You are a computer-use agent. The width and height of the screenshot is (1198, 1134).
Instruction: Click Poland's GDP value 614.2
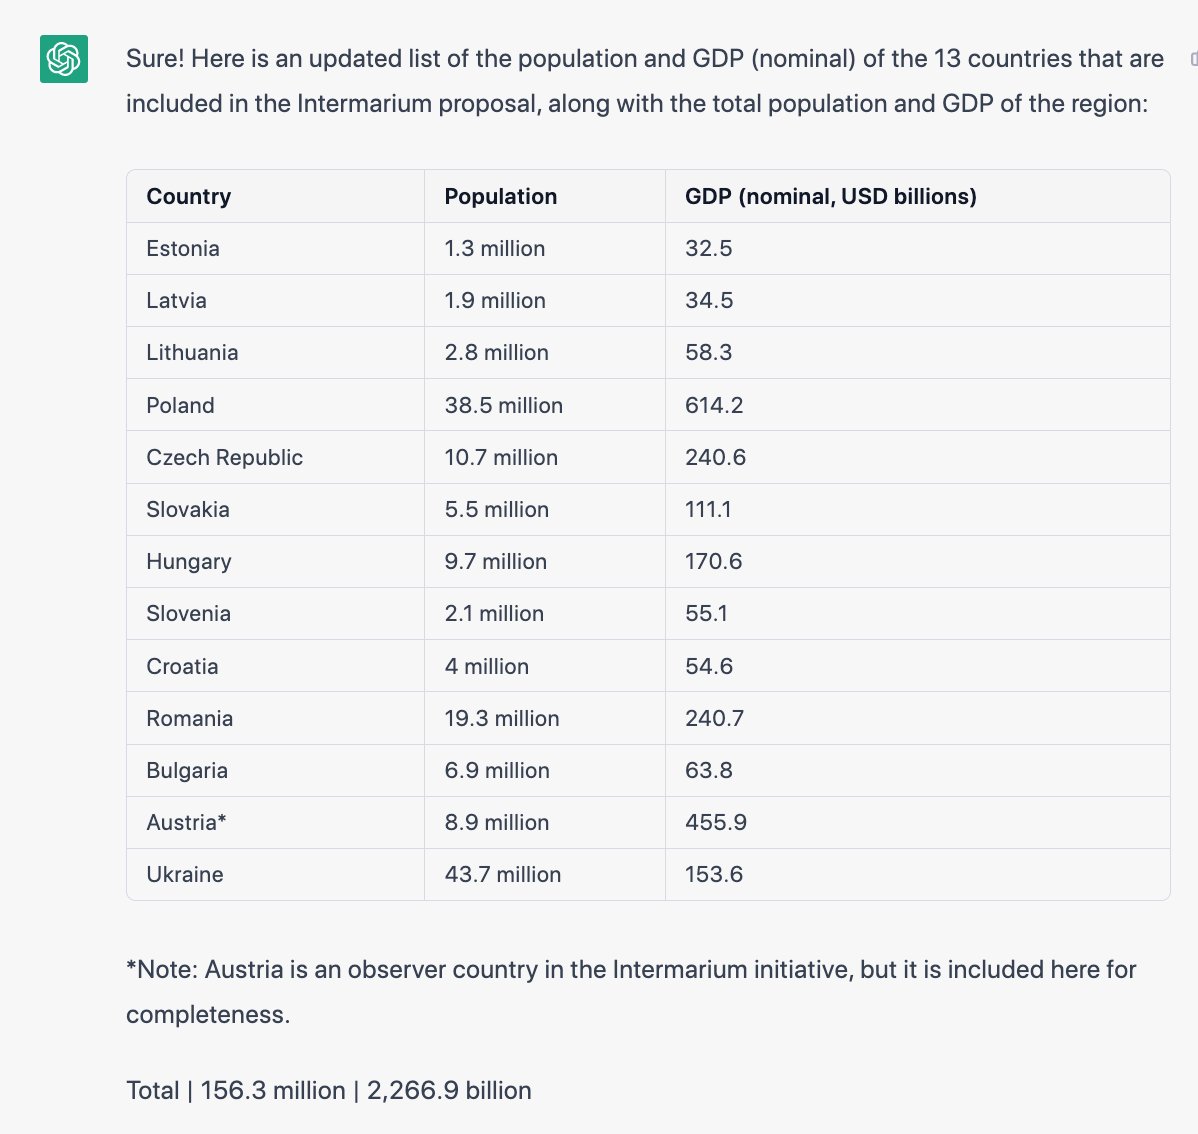(x=714, y=405)
